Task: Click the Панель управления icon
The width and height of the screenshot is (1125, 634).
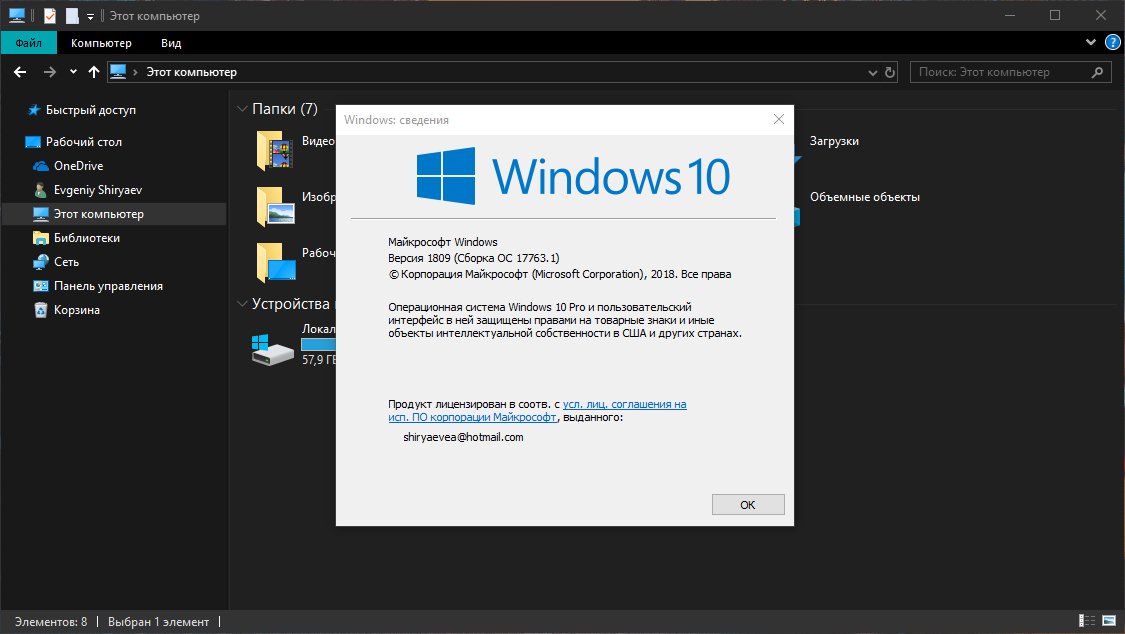Action: point(41,285)
